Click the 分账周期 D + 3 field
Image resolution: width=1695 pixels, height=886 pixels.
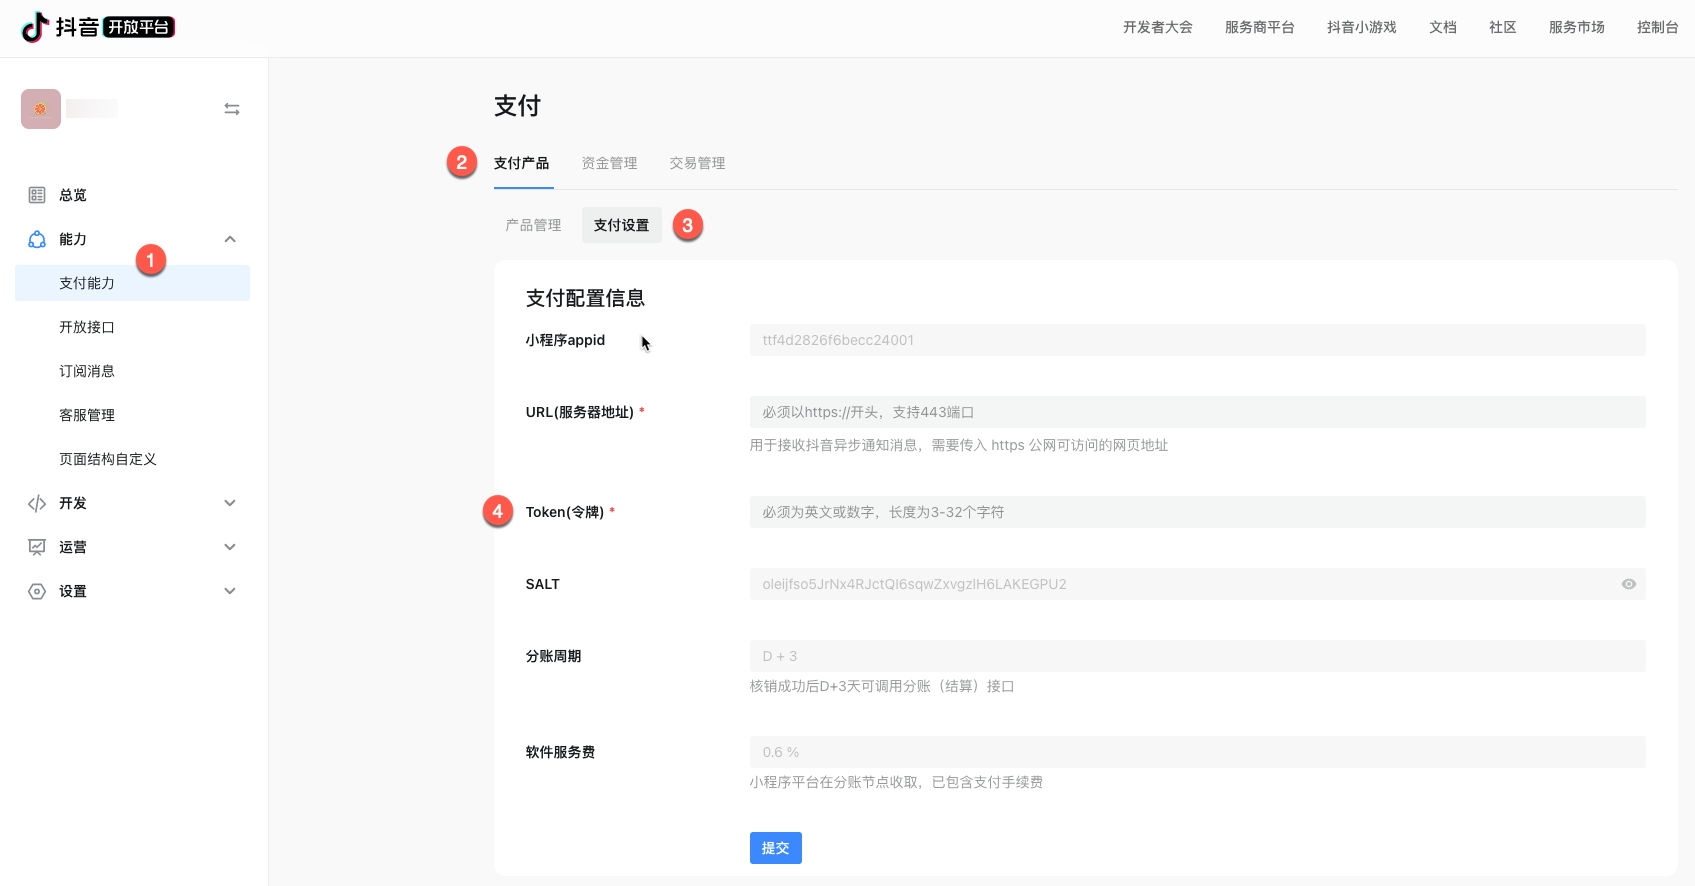pyautogui.click(x=1197, y=656)
